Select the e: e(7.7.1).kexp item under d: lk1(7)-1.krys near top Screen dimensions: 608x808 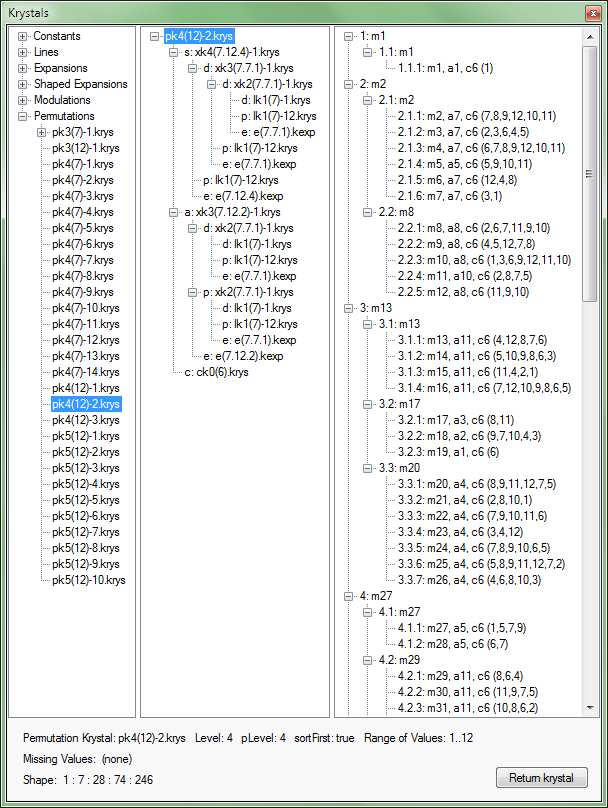pos(278,132)
